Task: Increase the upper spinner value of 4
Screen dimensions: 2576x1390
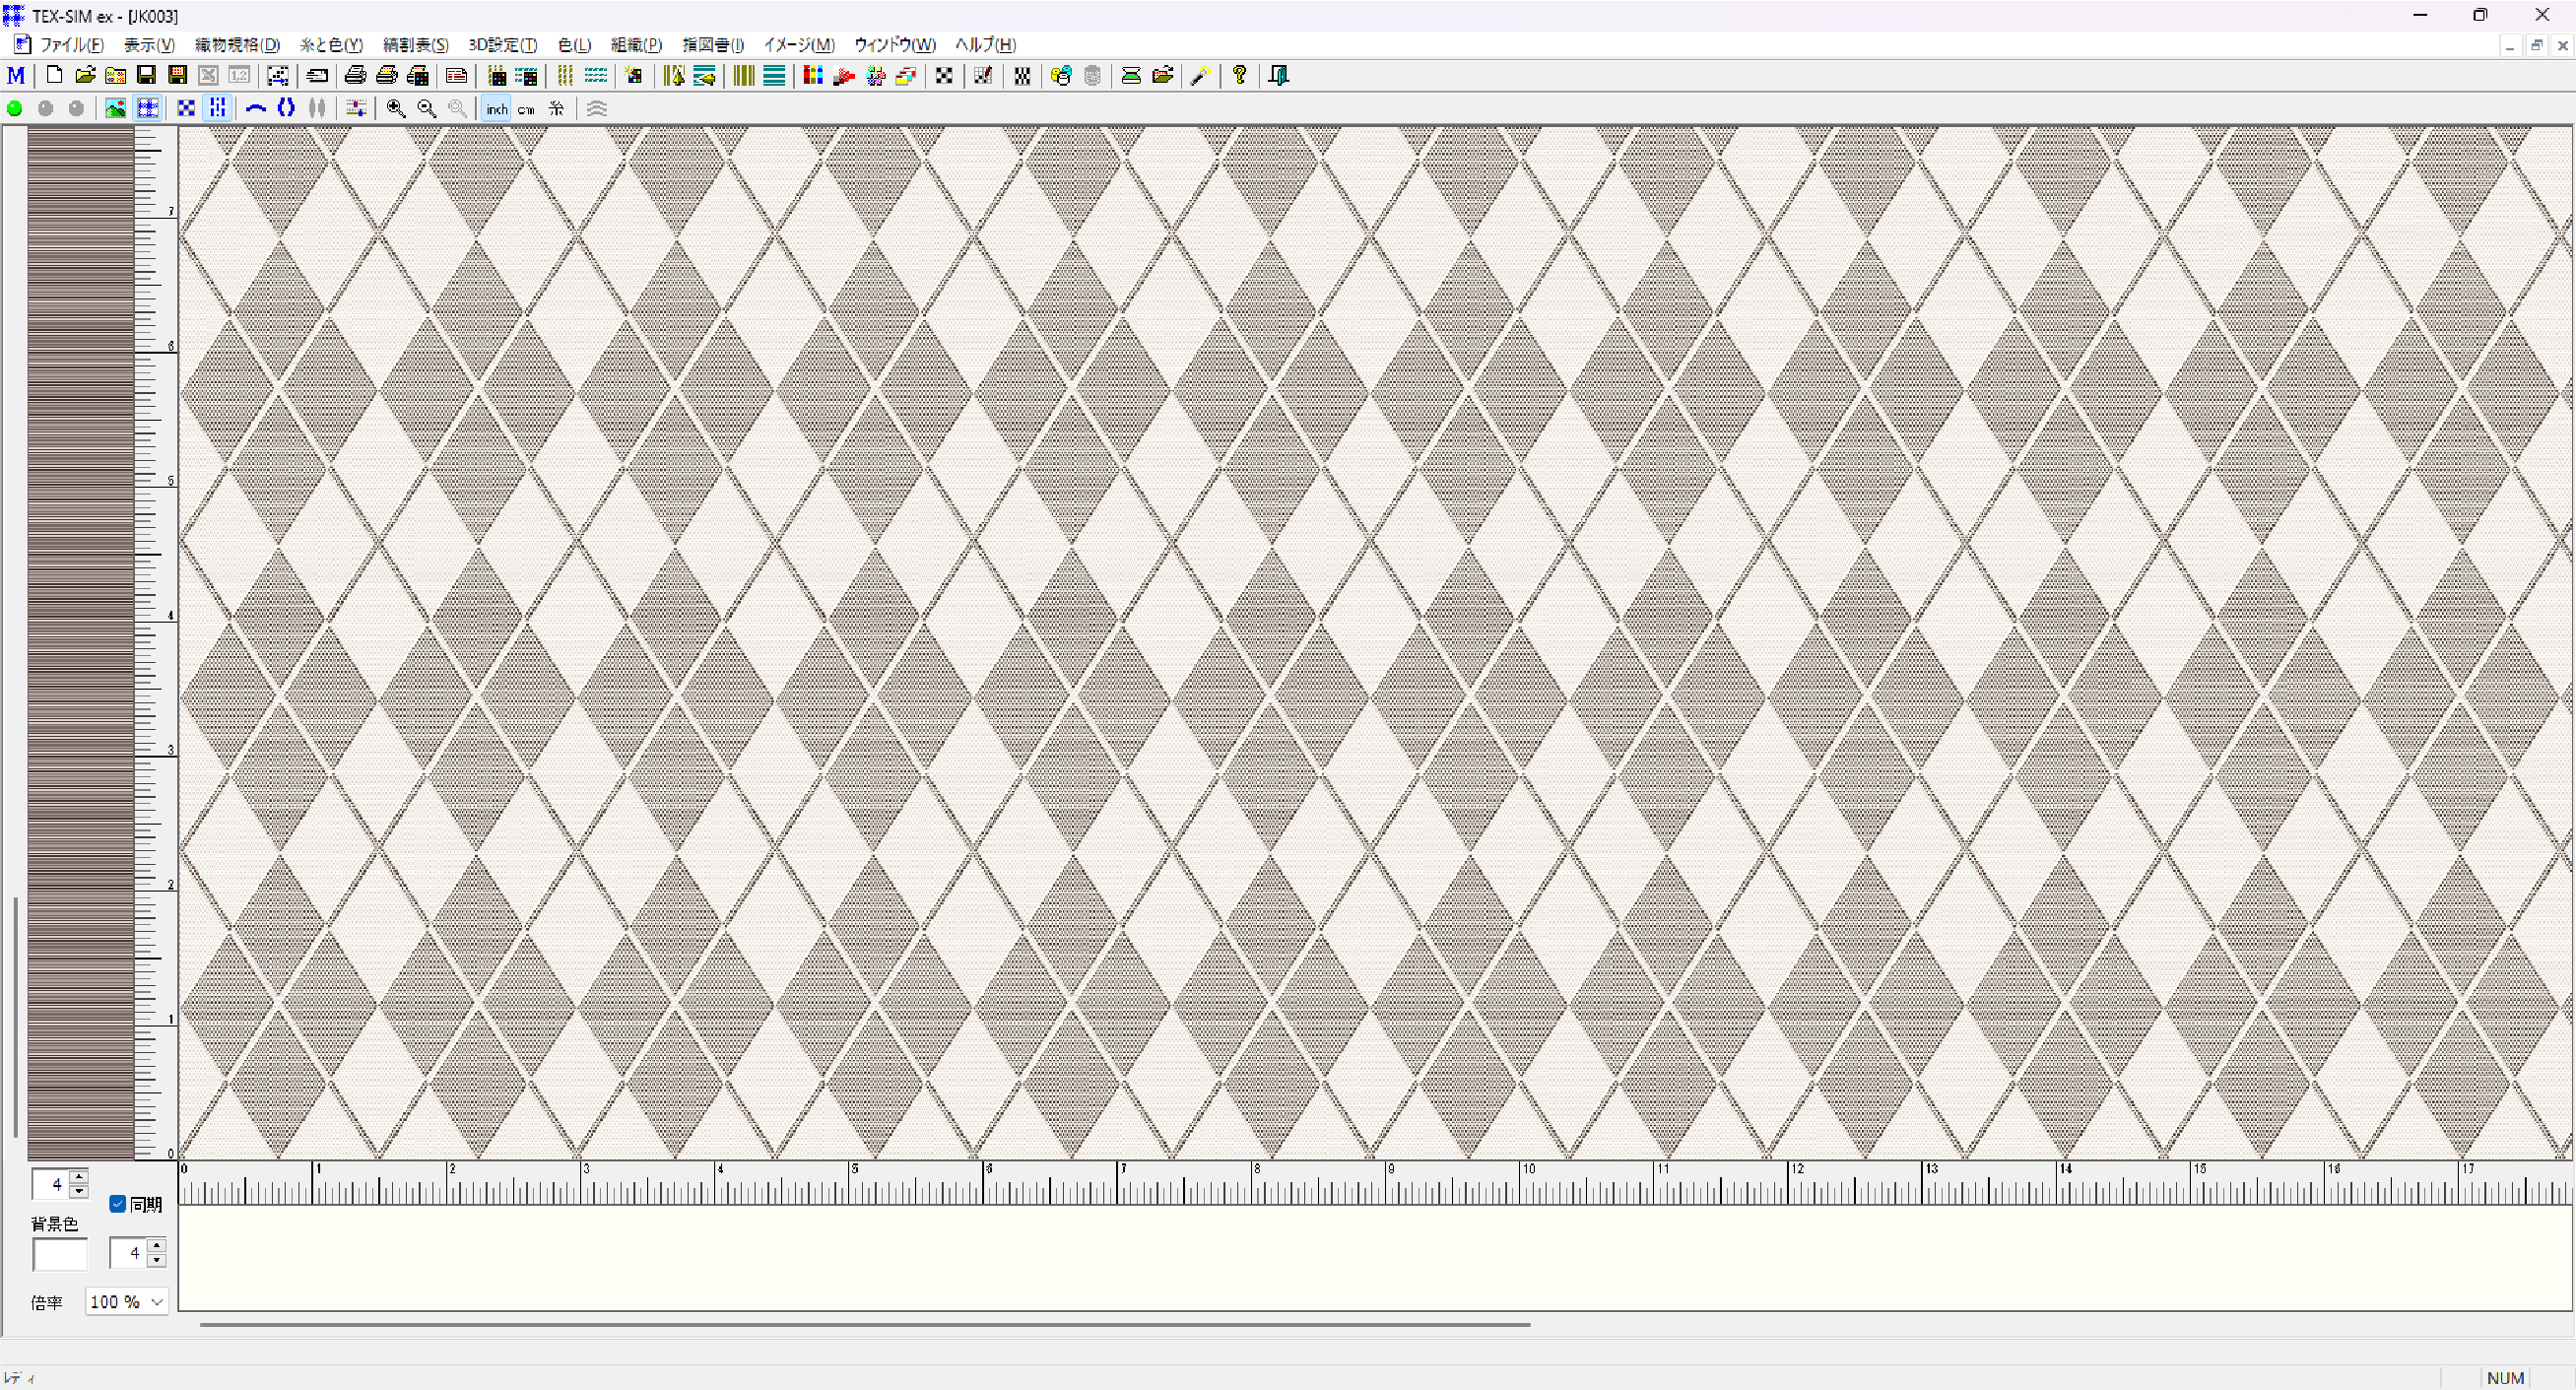Action: pos(79,1176)
